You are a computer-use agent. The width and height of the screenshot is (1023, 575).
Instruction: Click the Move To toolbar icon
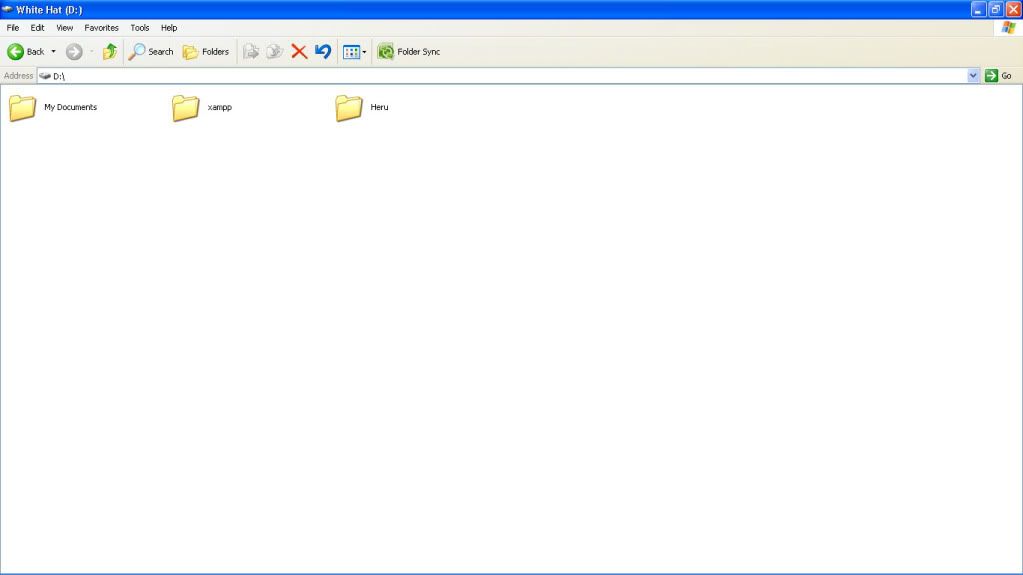pyautogui.click(x=251, y=52)
